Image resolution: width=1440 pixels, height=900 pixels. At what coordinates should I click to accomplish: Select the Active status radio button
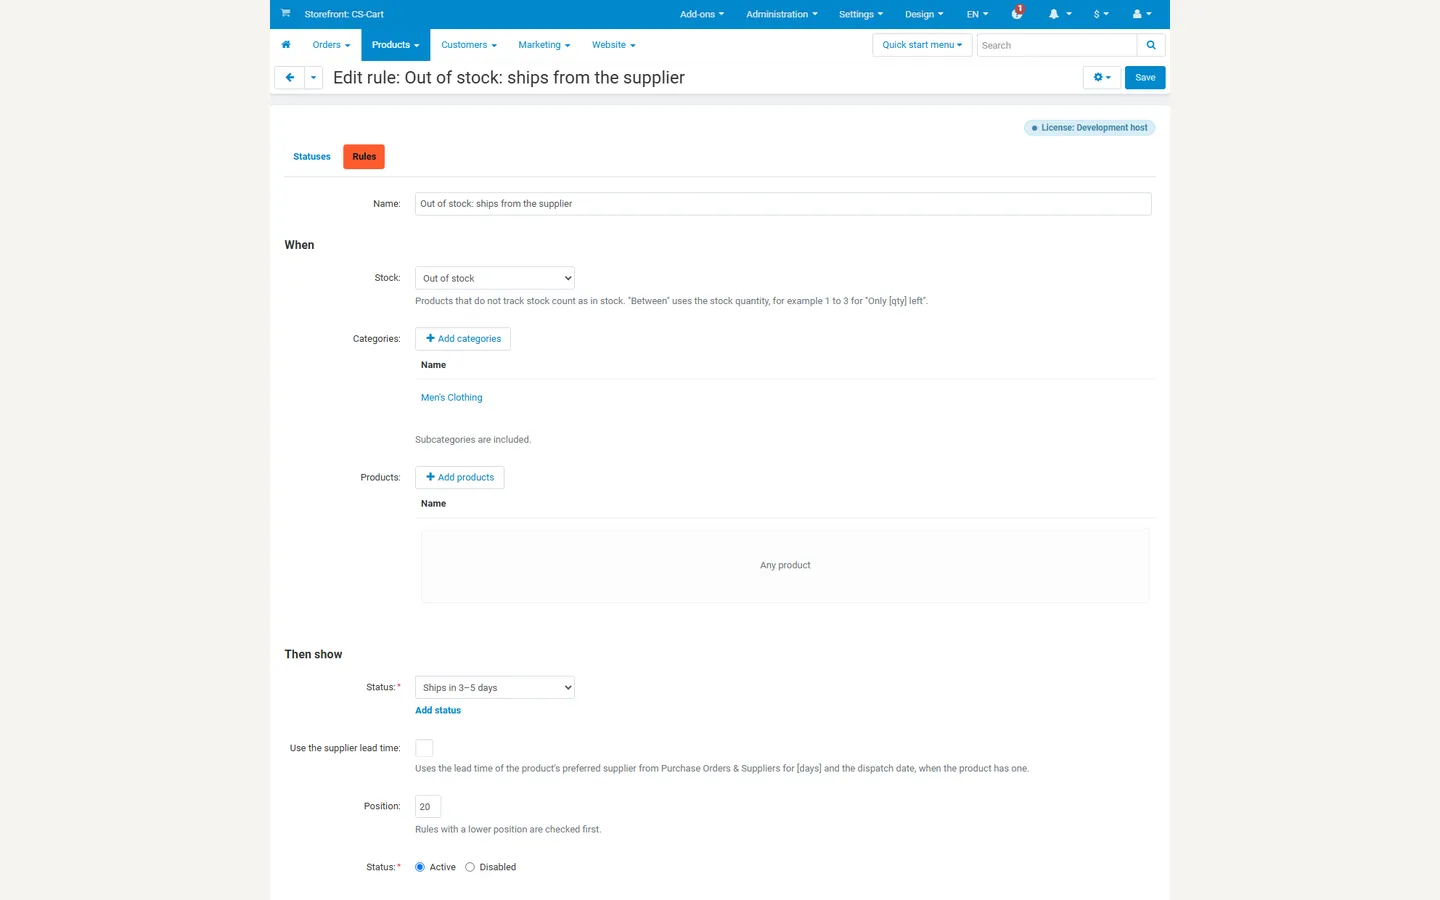click(x=420, y=867)
